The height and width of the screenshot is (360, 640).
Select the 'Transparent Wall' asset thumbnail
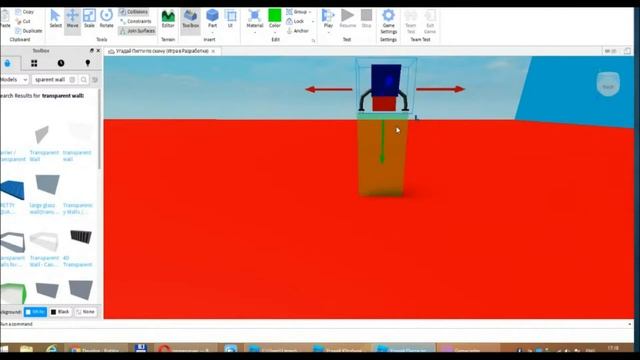pos(42,134)
